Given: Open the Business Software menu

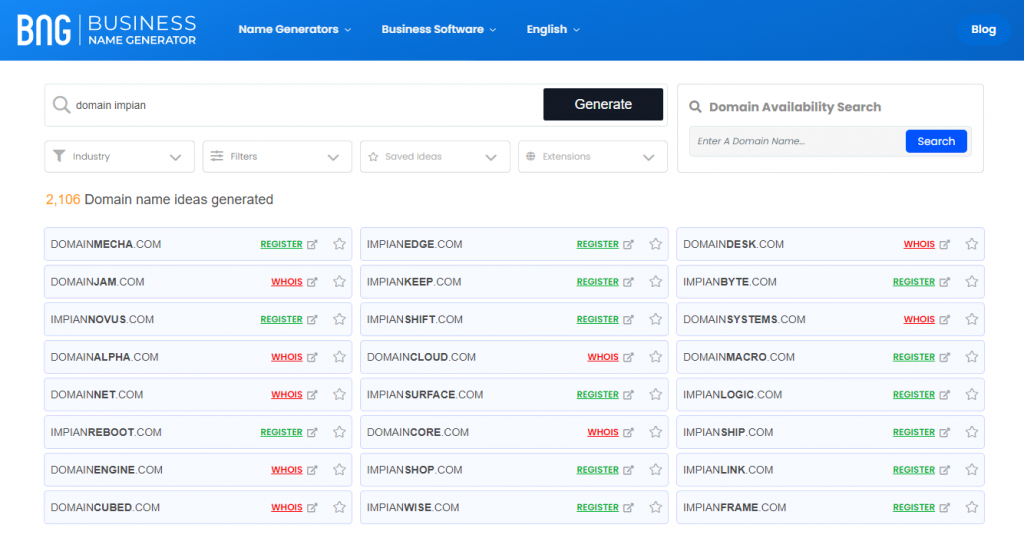Looking at the screenshot, I should point(438,30).
